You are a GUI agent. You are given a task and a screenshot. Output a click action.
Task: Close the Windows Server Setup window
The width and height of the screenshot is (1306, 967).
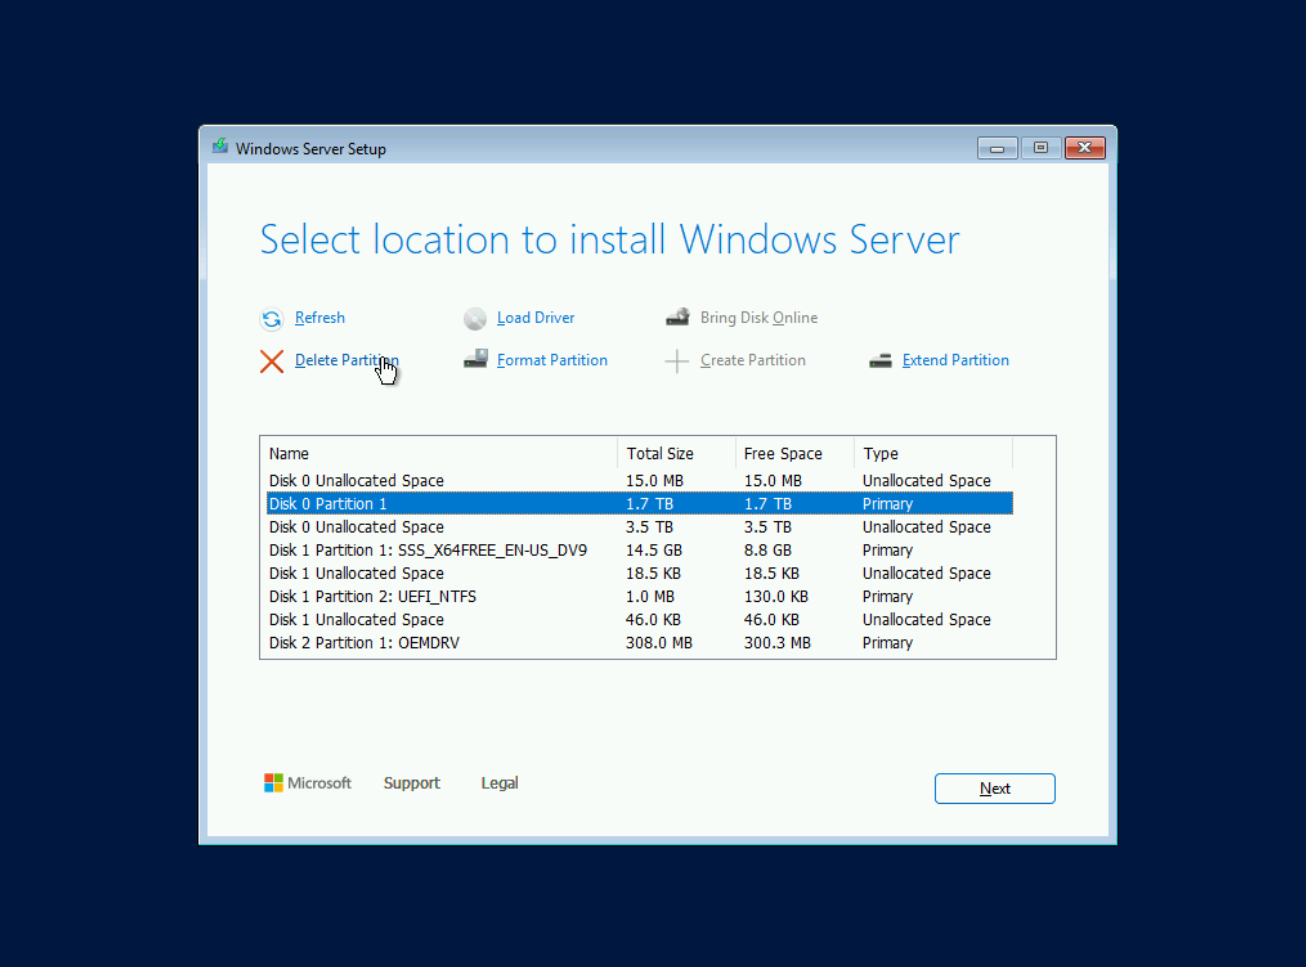coord(1085,148)
